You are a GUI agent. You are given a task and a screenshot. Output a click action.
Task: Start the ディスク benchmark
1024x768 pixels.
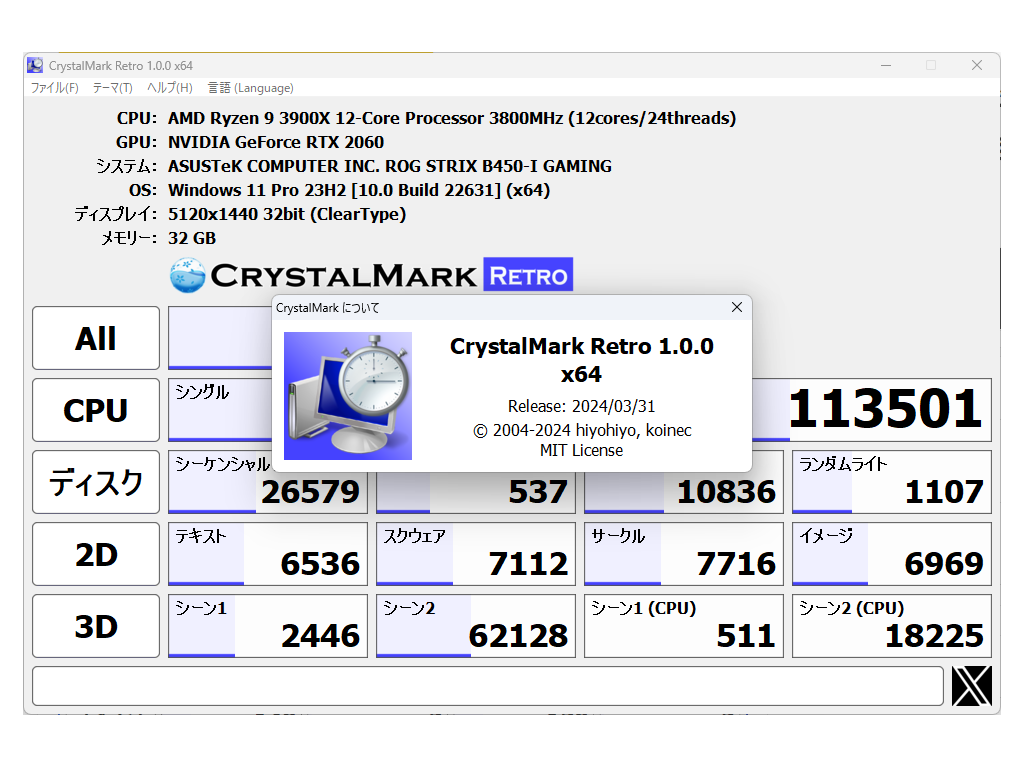95,482
